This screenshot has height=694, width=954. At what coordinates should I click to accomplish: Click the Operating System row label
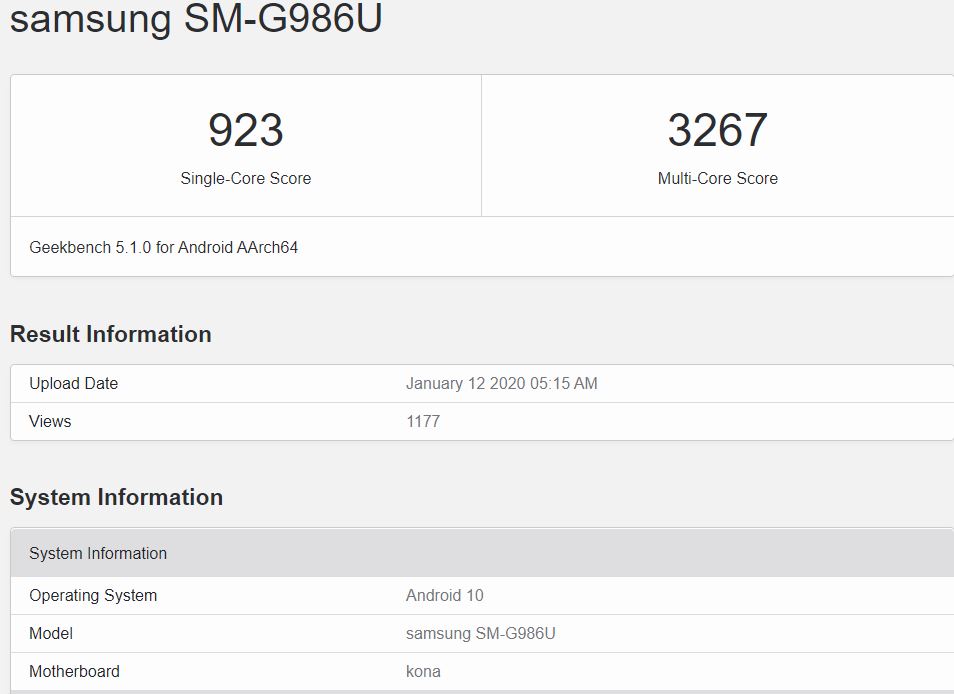pos(93,595)
